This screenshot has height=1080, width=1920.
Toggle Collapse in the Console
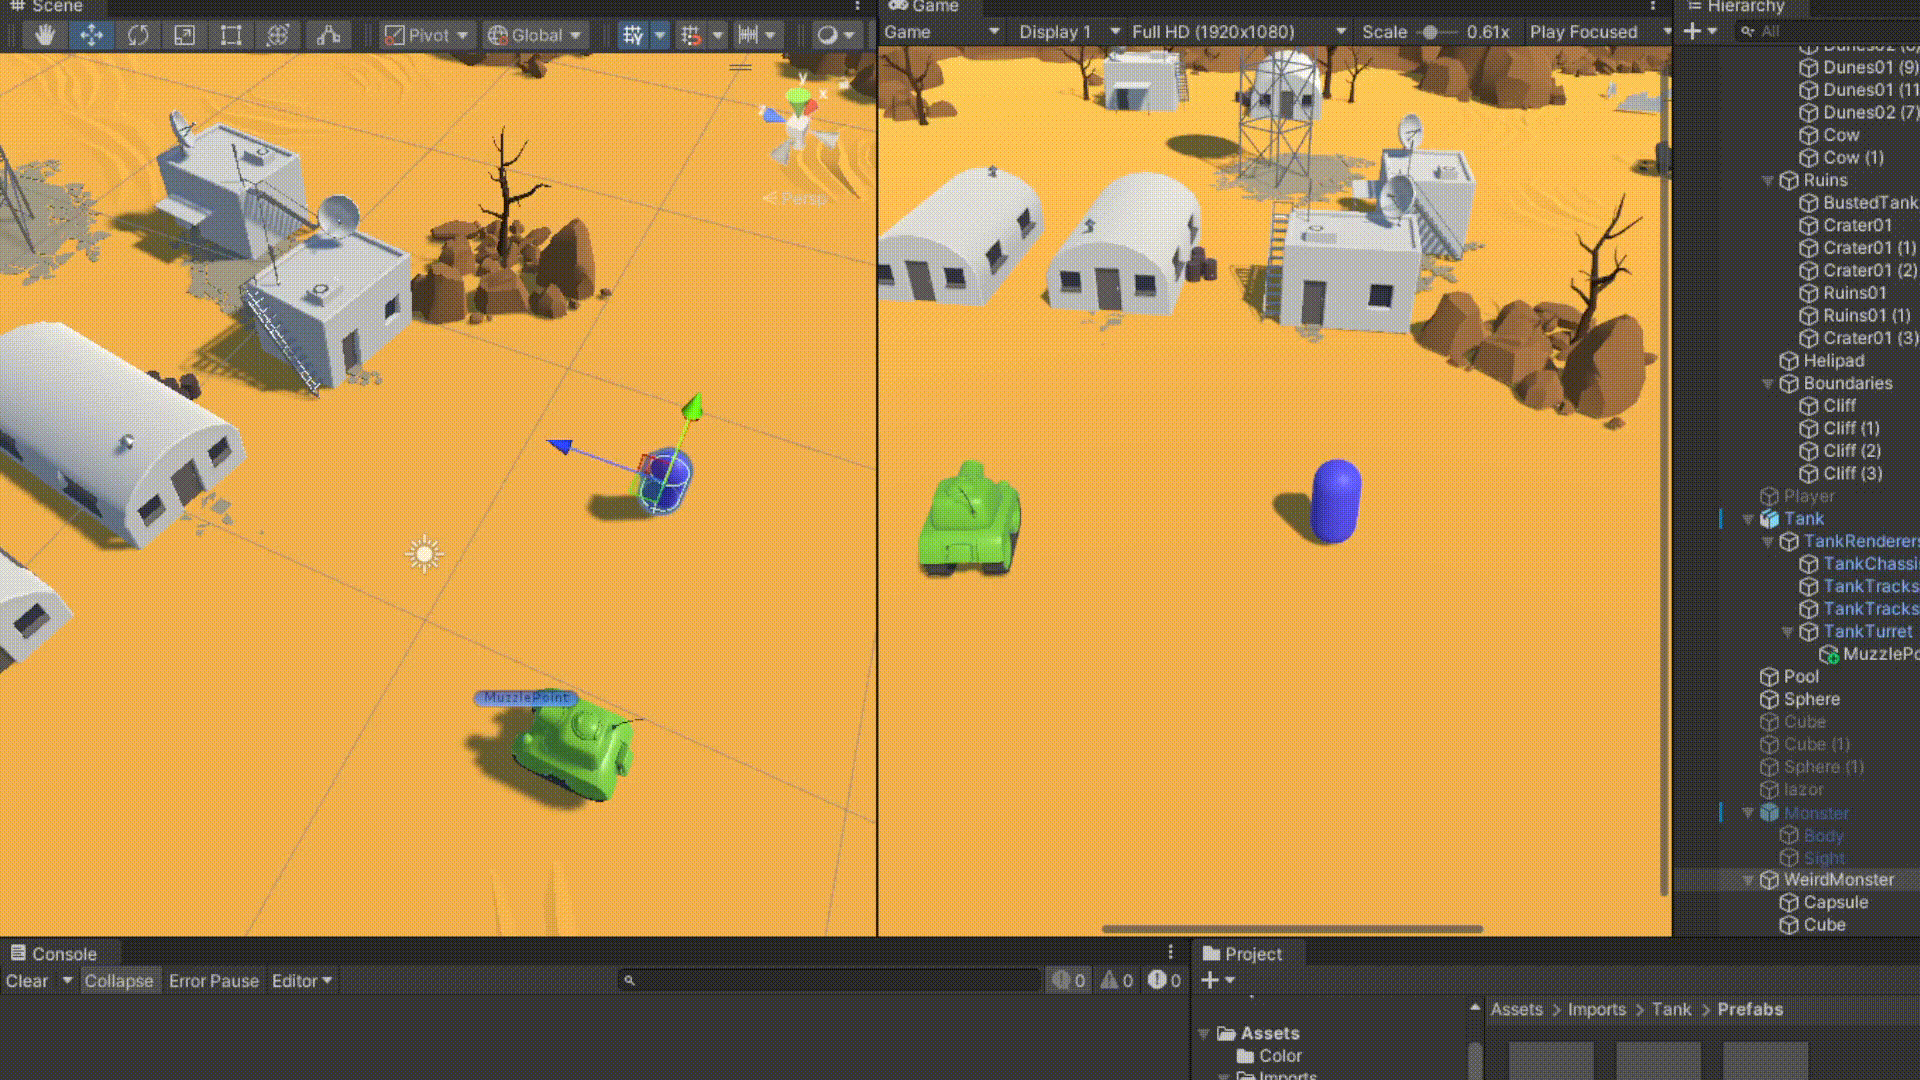click(x=118, y=981)
